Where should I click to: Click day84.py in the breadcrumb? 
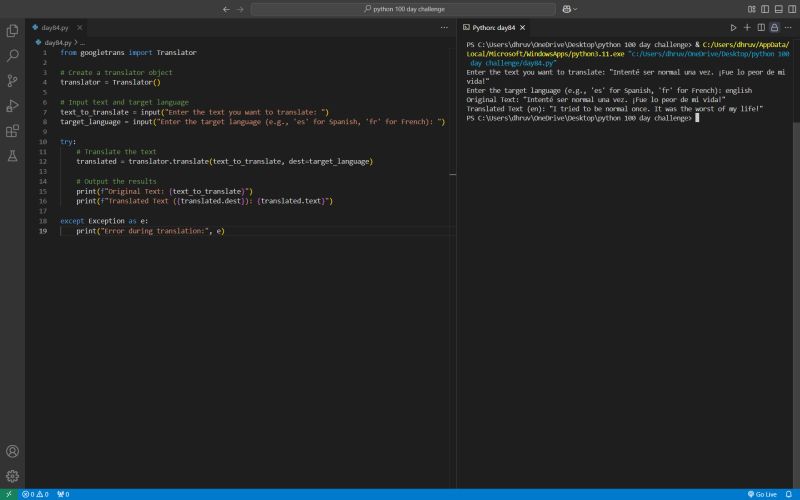point(58,43)
